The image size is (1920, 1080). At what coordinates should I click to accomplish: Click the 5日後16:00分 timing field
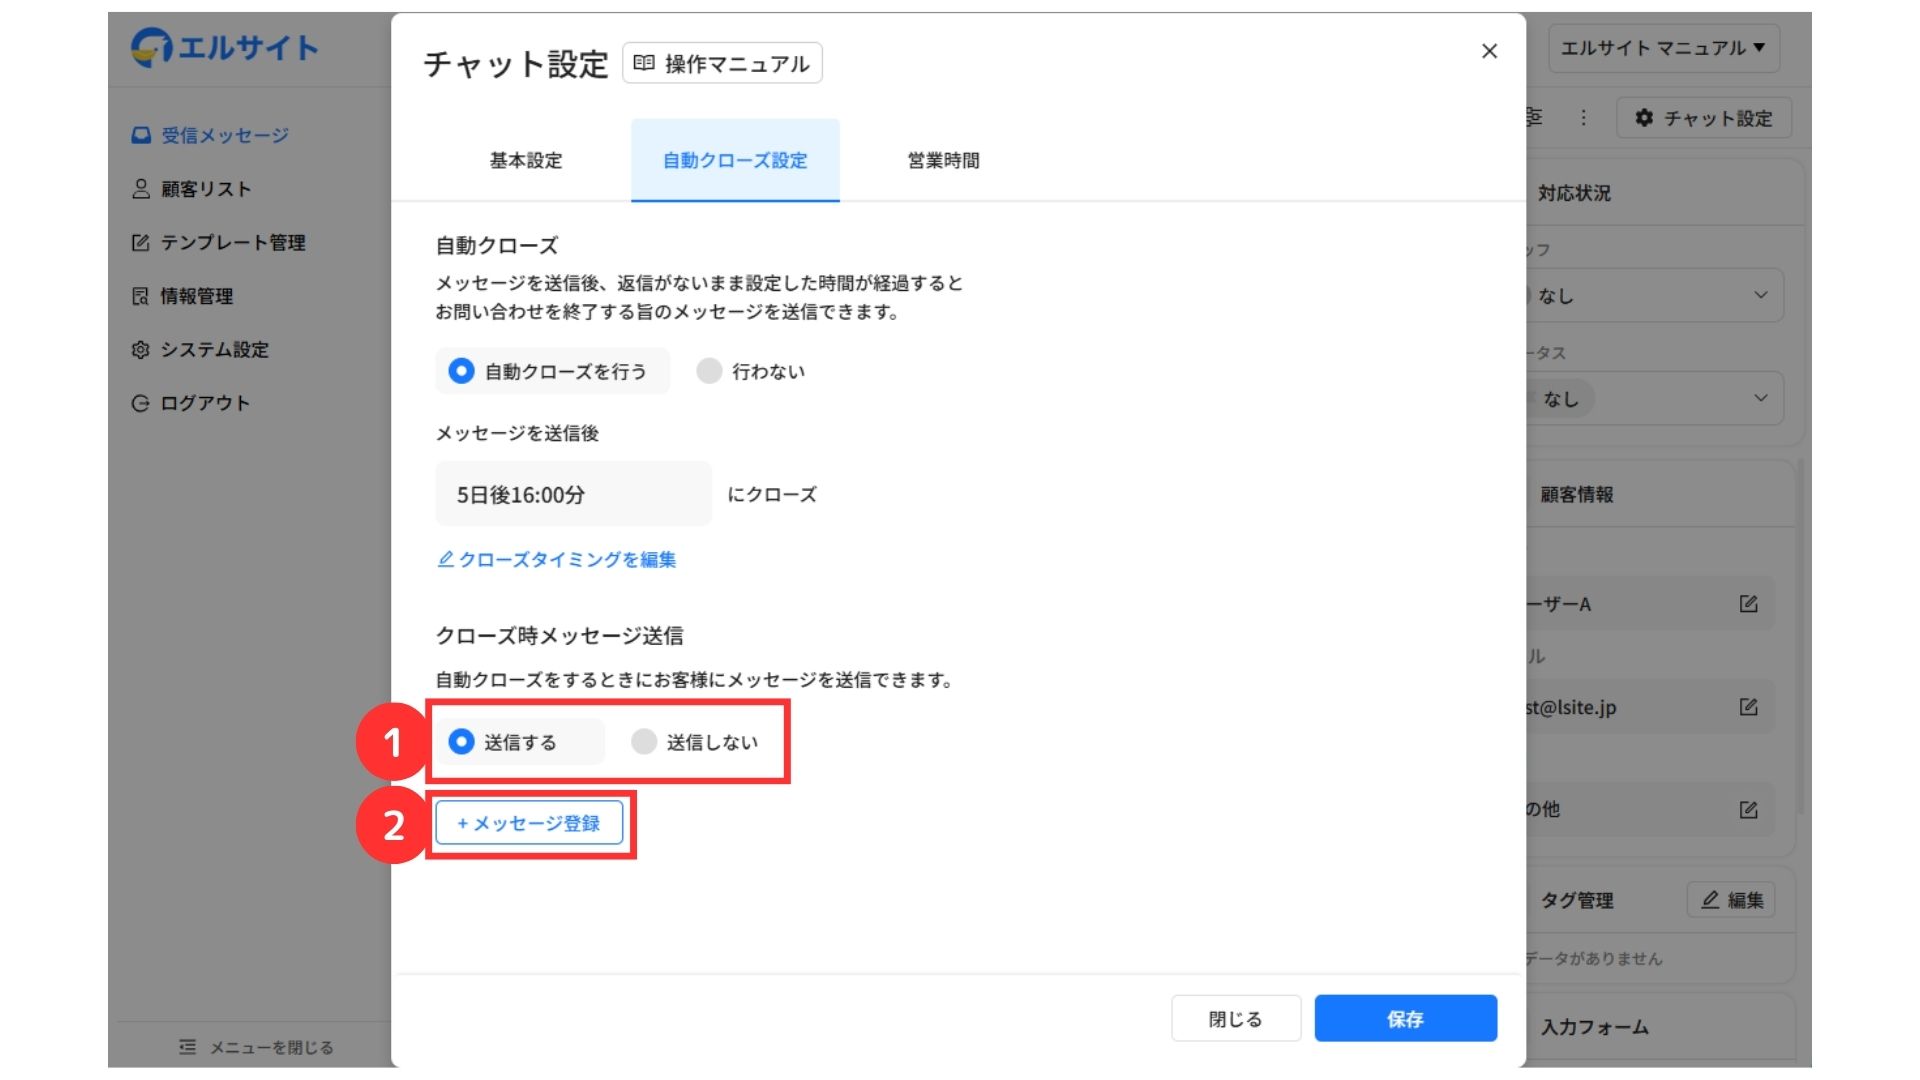click(573, 494)
